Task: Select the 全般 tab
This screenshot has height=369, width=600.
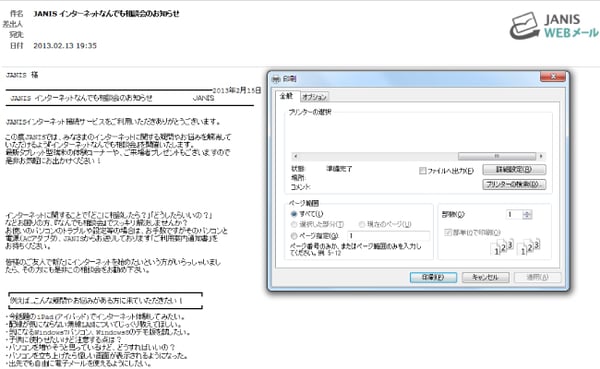Action: click(286, 96)
